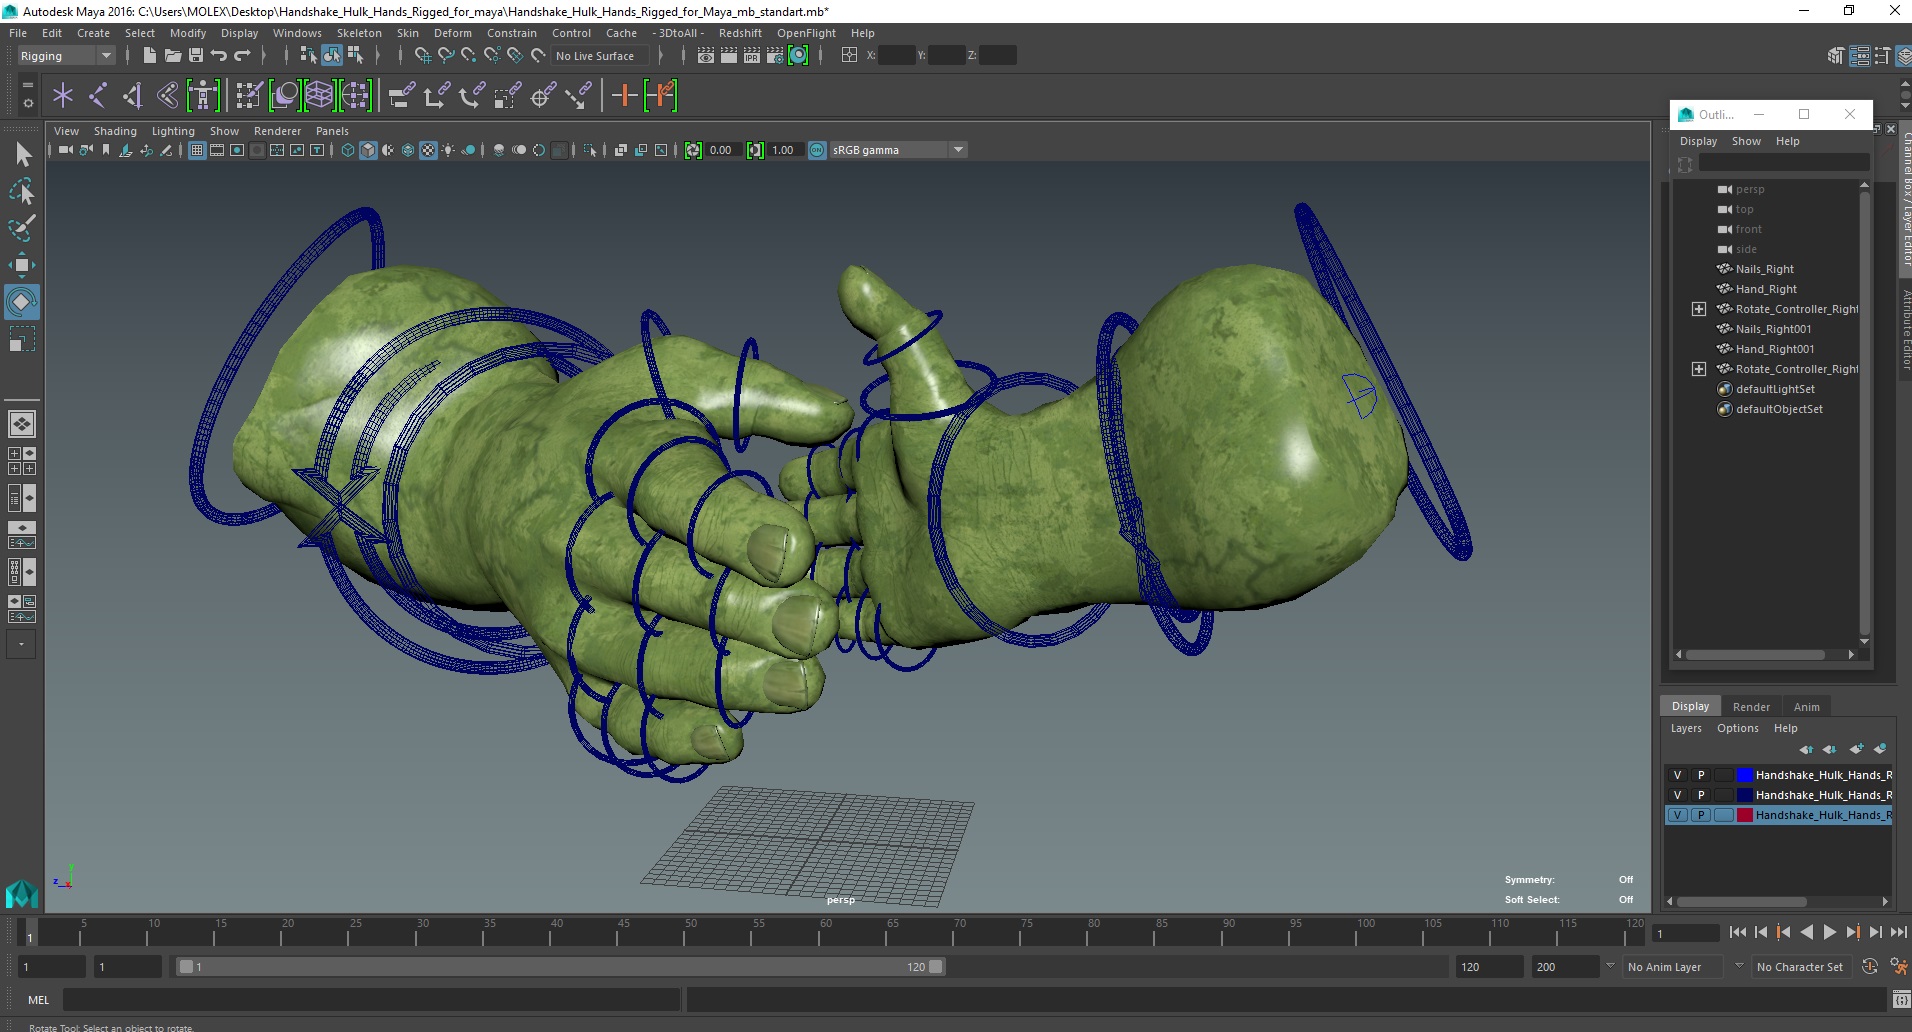The image size is (1912, 1032).
Task: Step to next key
Action: (1852, 932)
